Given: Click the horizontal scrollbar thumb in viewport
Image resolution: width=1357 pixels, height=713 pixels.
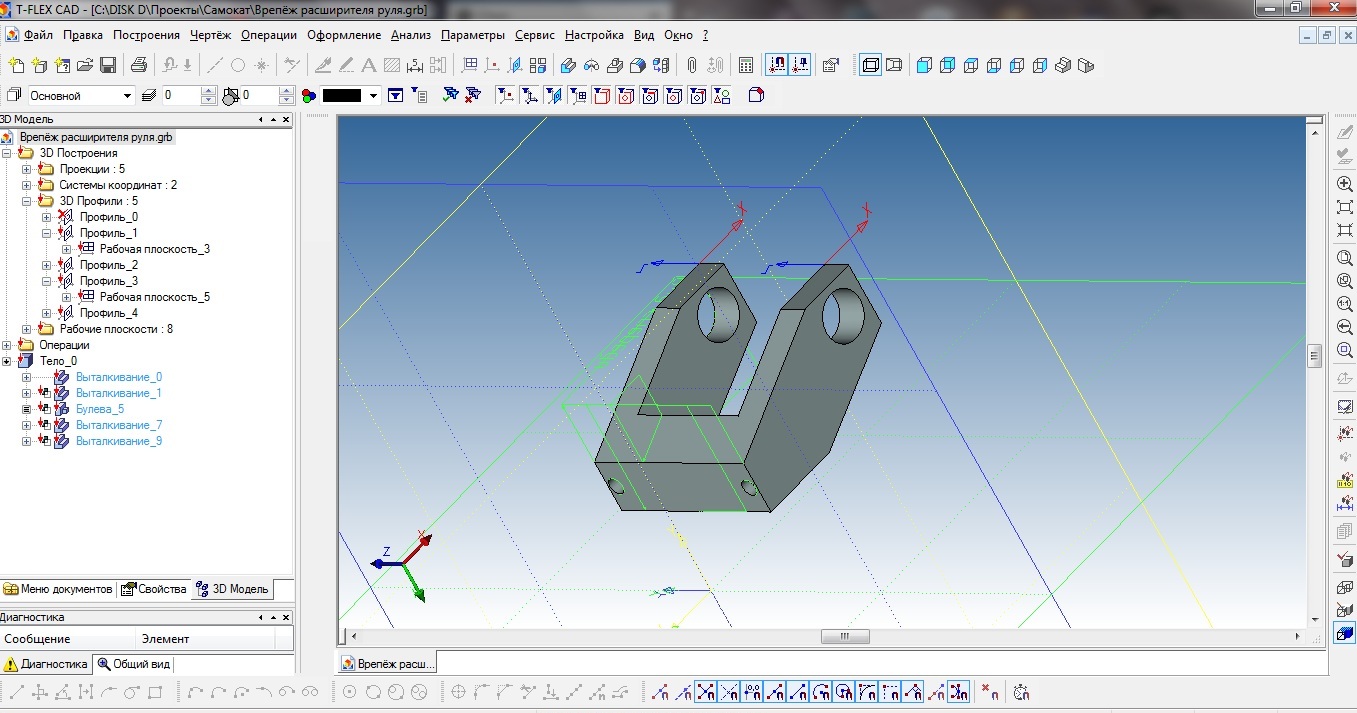Looking at the screenshot, I should (845, 636).
